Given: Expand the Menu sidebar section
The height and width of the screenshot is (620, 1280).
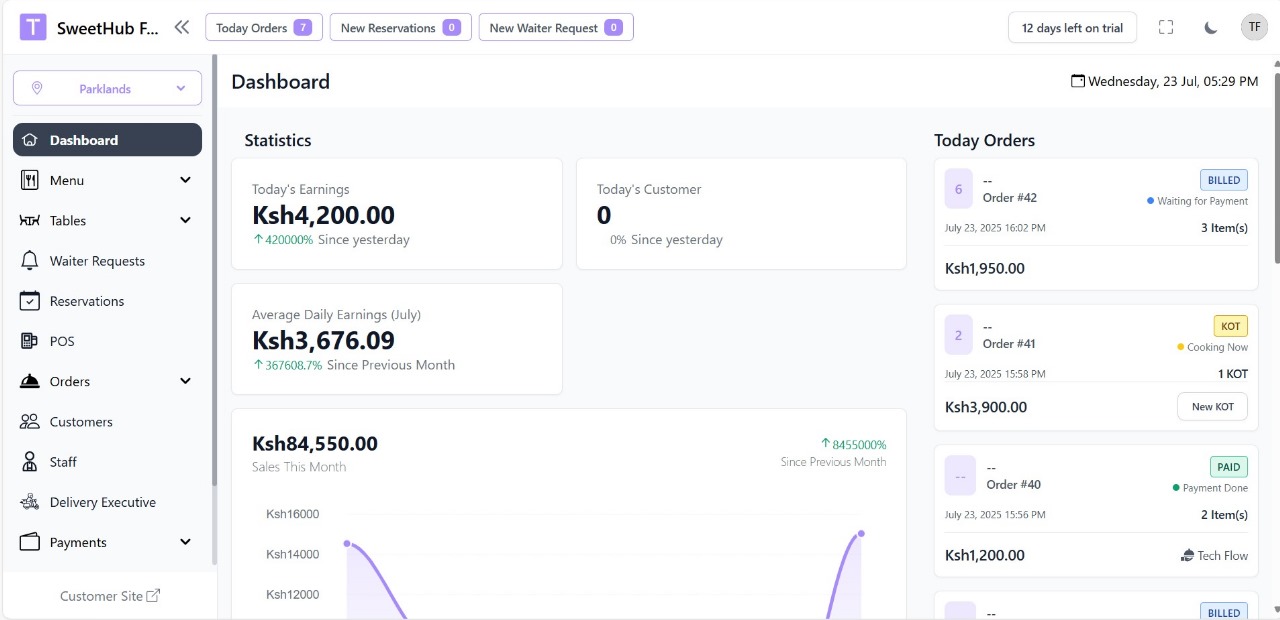Looking at the screenshot, I should [x=184, y=180].
